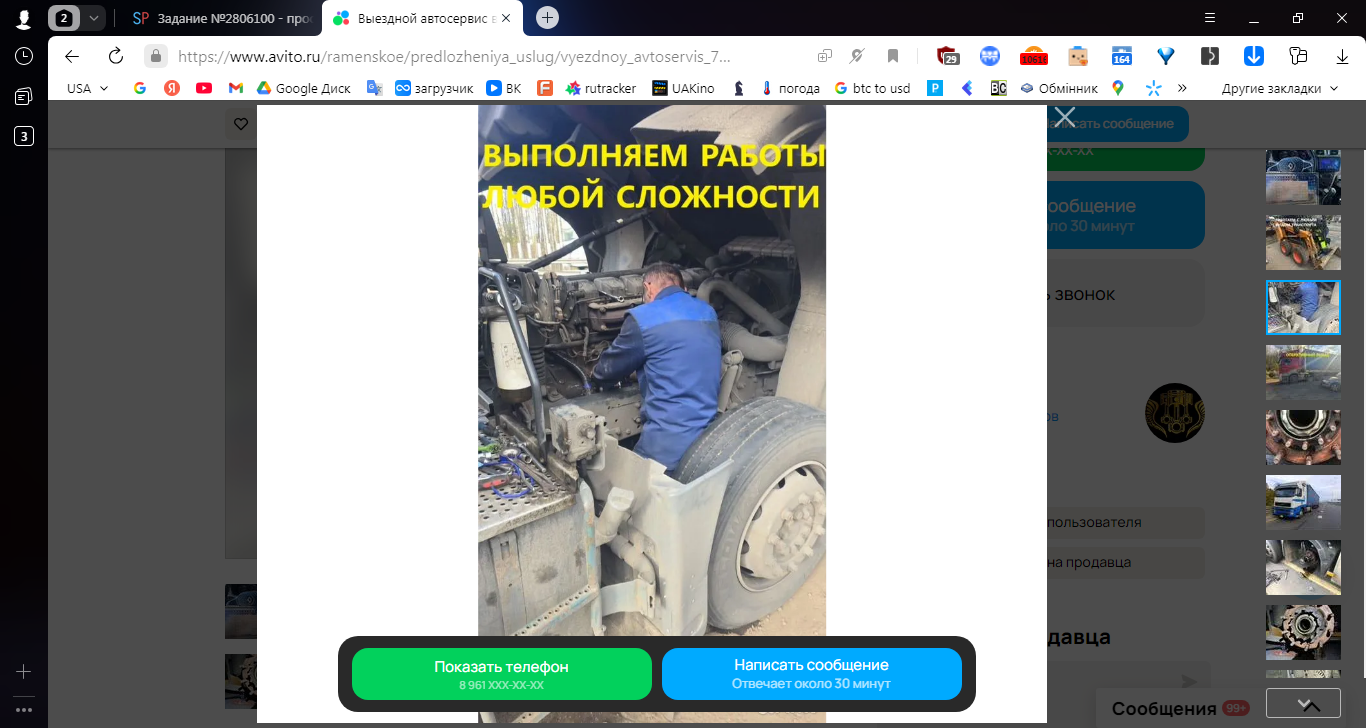View the main truck repair photo
This screenshot has width=1366, height=728.
[652, 413]
